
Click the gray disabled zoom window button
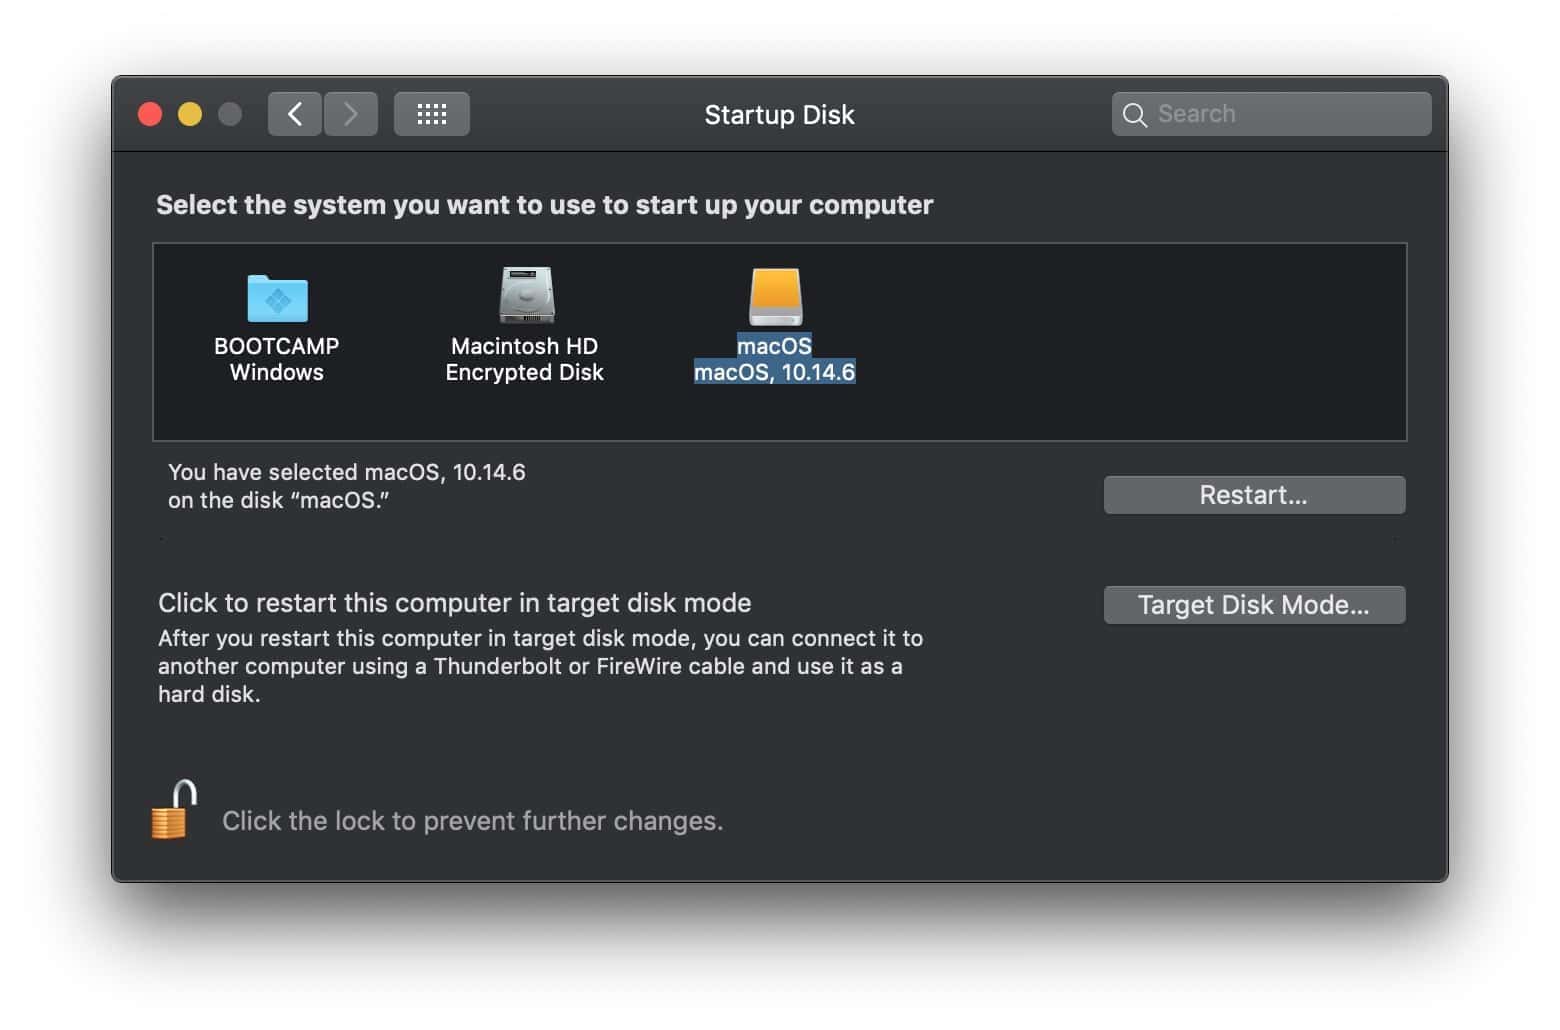[230, 114]
